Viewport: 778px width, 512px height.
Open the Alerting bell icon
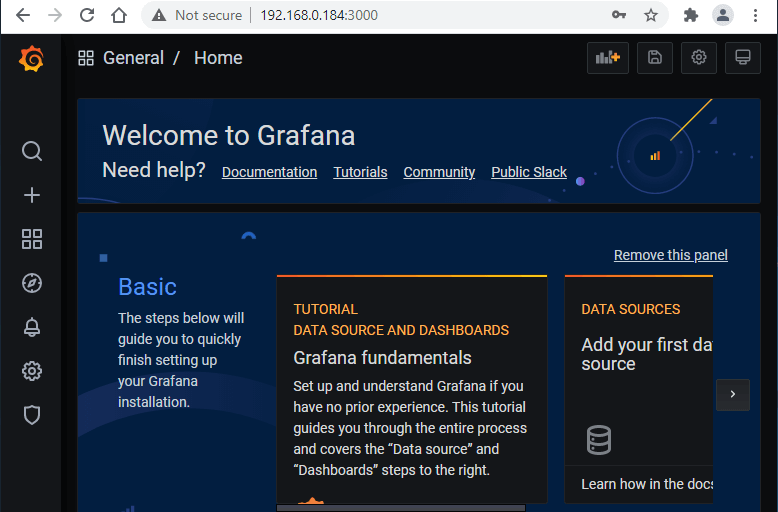pos(32,327)
